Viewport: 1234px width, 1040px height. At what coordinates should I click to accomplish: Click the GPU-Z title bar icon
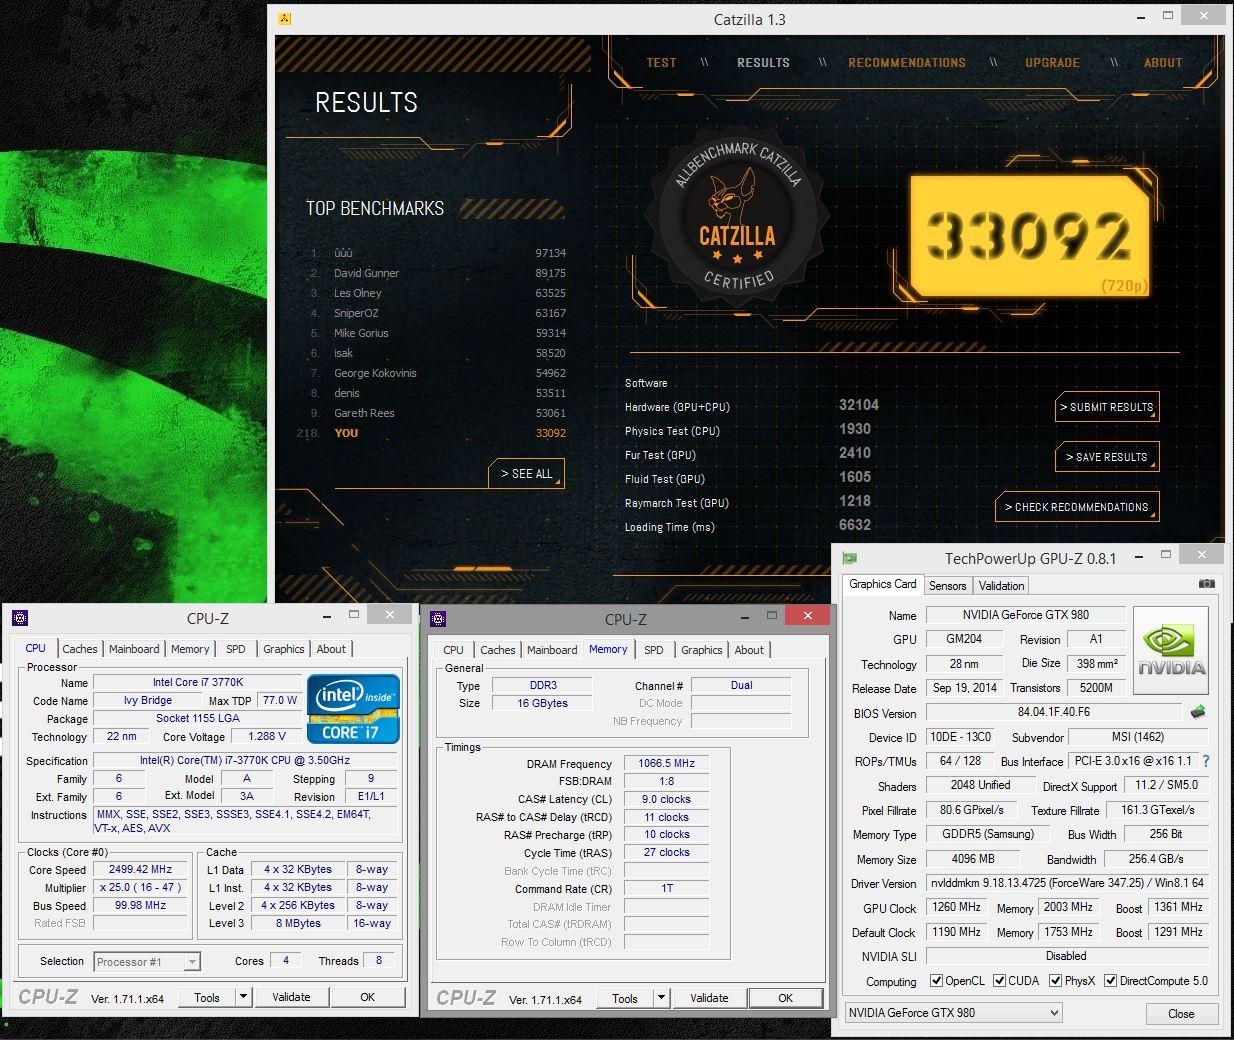850,558
